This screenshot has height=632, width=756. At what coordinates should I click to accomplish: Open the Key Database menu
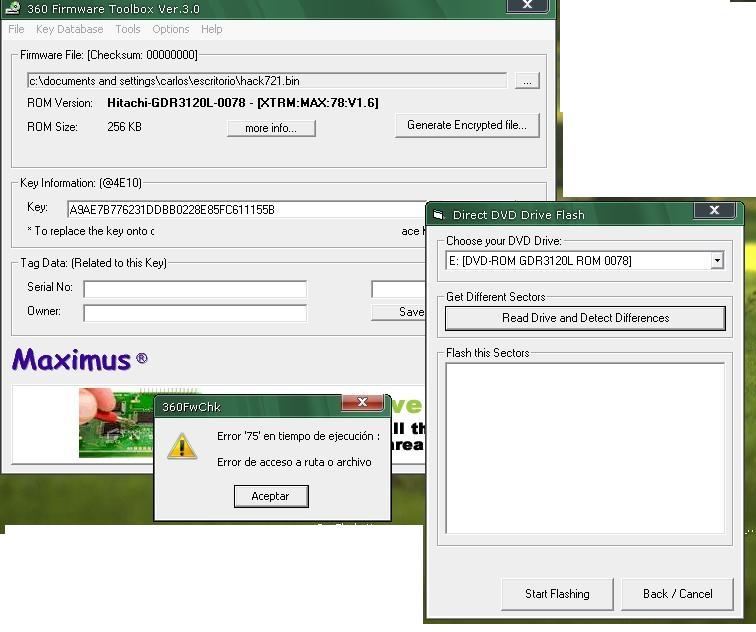[69, 29]
